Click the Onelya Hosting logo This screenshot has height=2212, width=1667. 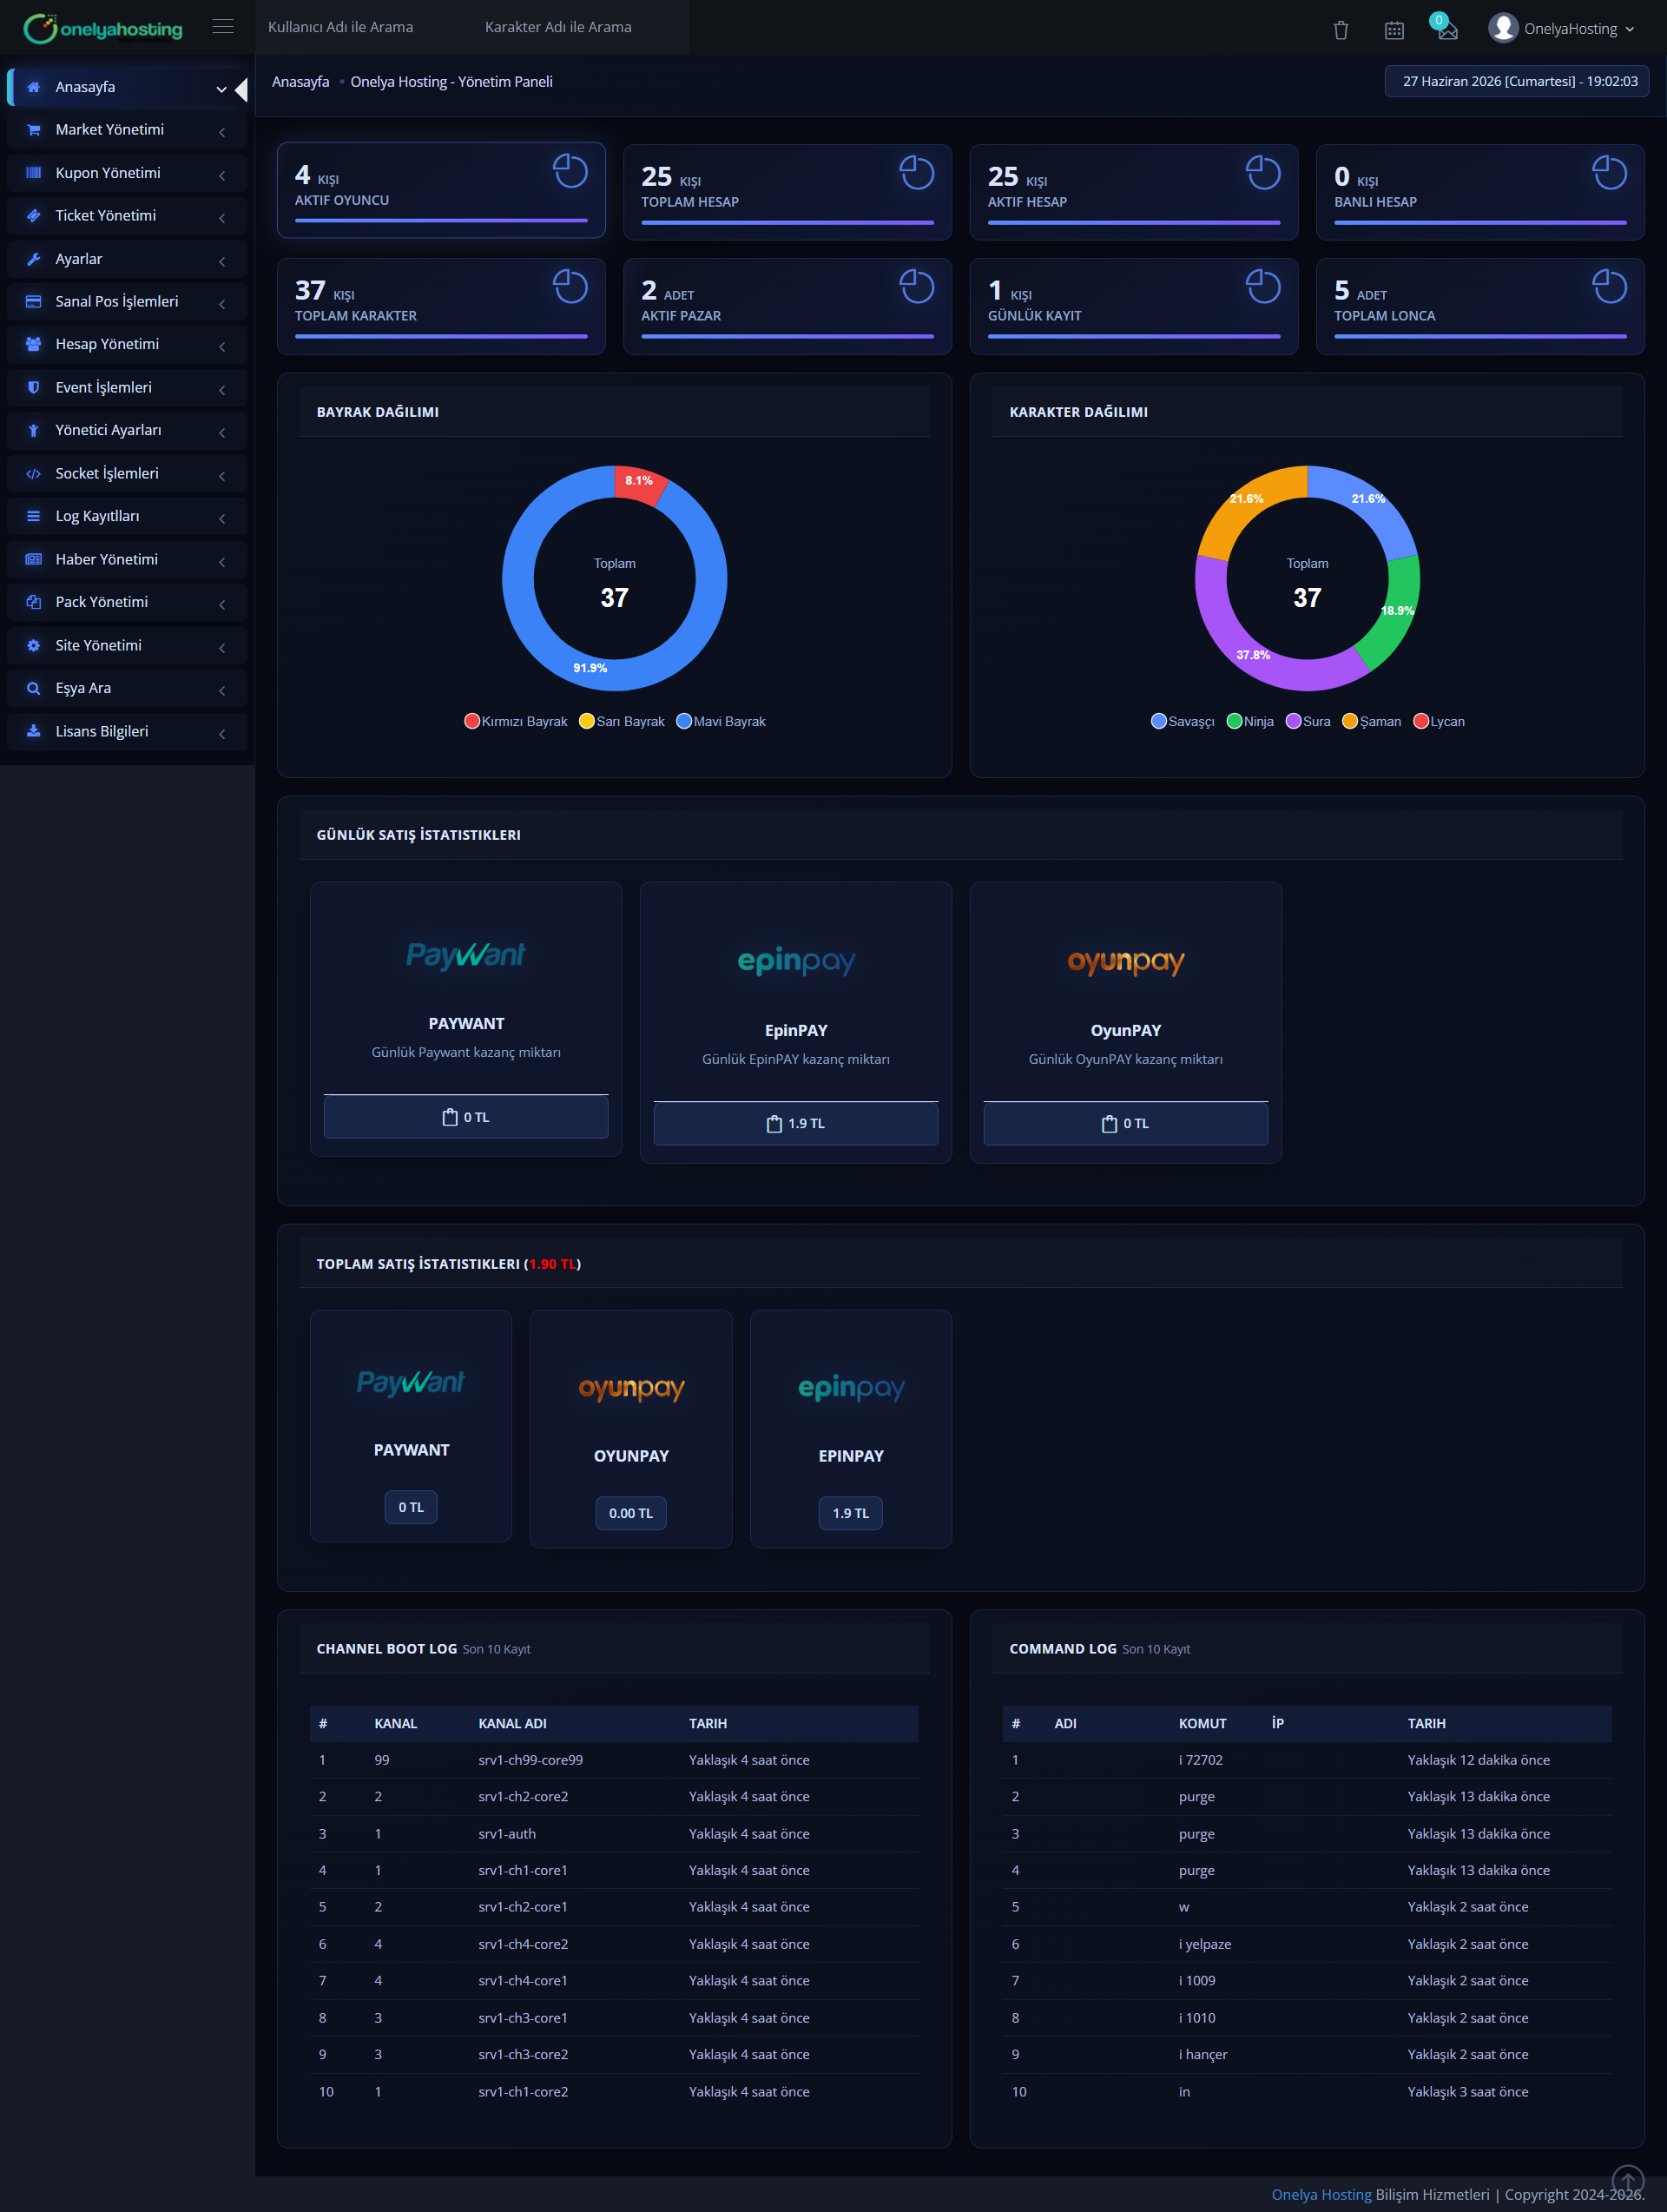click(103, 28)
